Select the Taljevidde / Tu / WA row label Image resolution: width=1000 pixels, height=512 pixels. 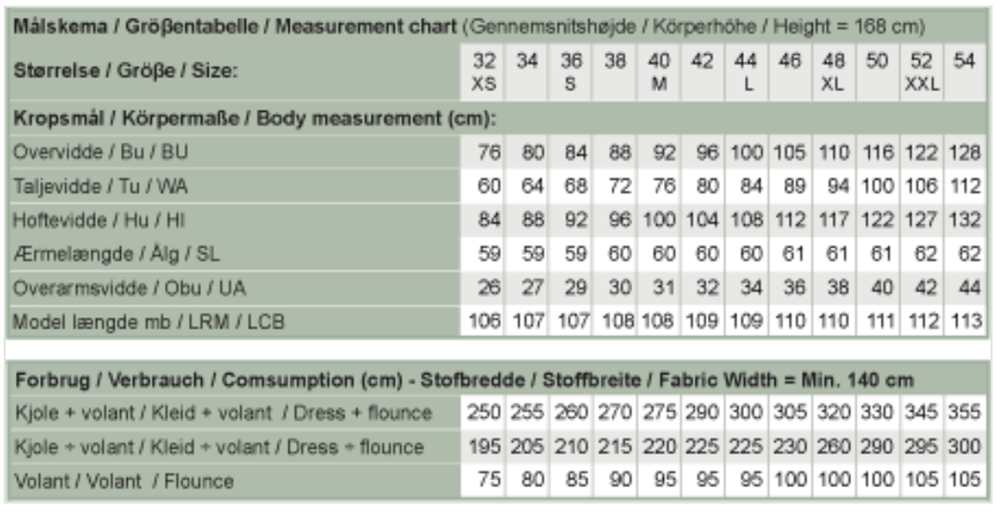coord(101,186)
